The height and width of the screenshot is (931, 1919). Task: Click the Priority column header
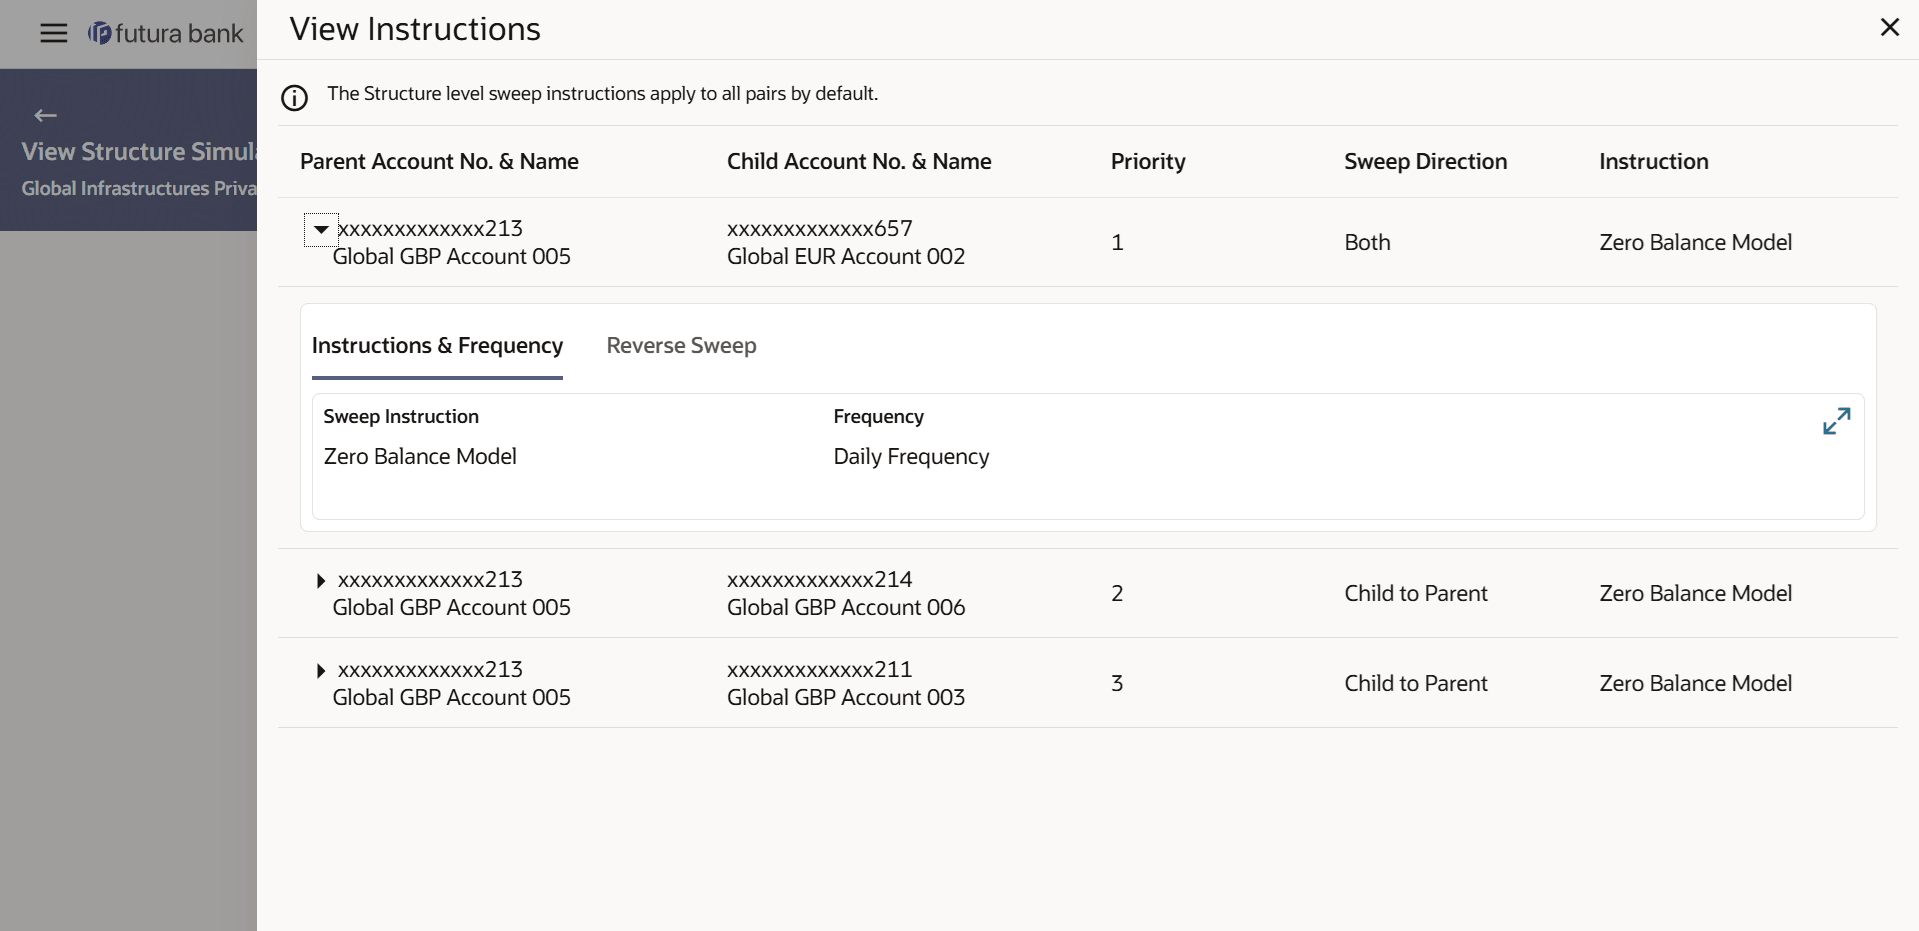(1147, 162)
